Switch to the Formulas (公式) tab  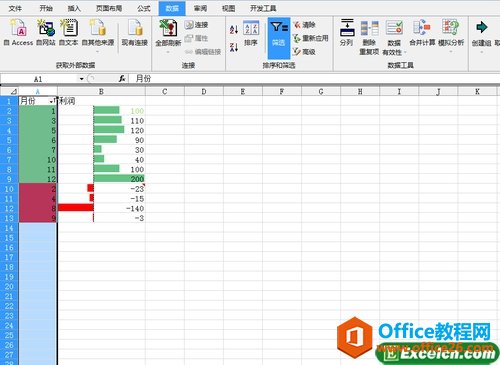tap(144, 8)
